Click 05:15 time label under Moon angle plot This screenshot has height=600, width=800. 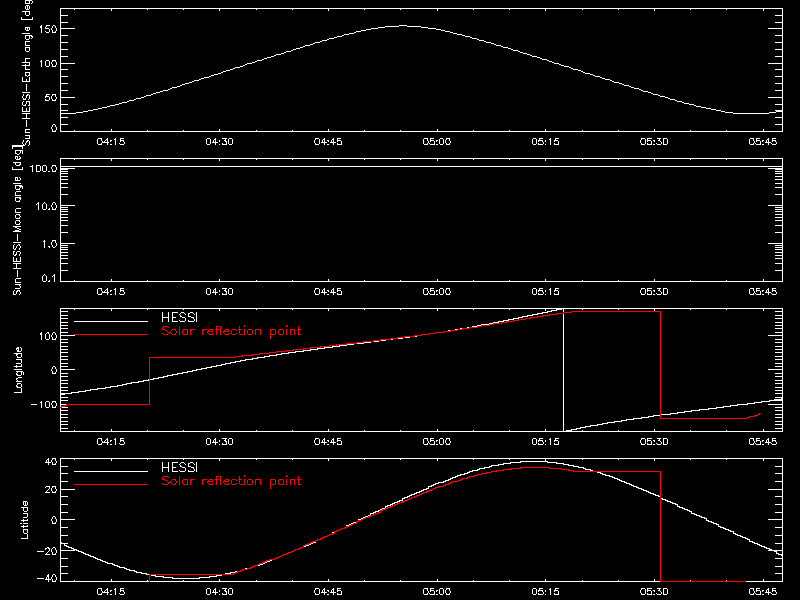click(545, 292)
